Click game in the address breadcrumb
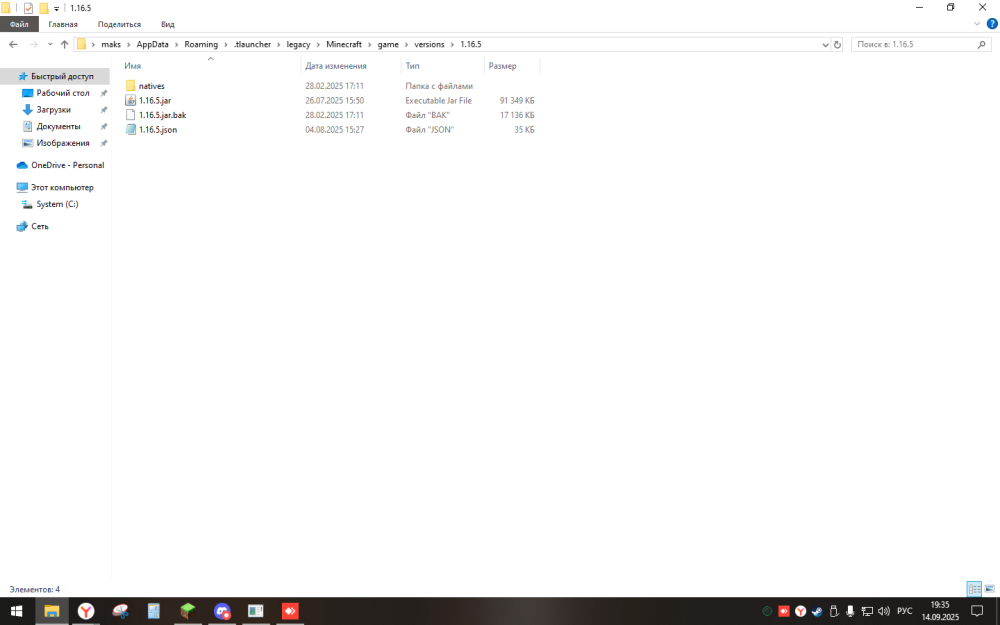The image size is (1000, 625). 388,45
